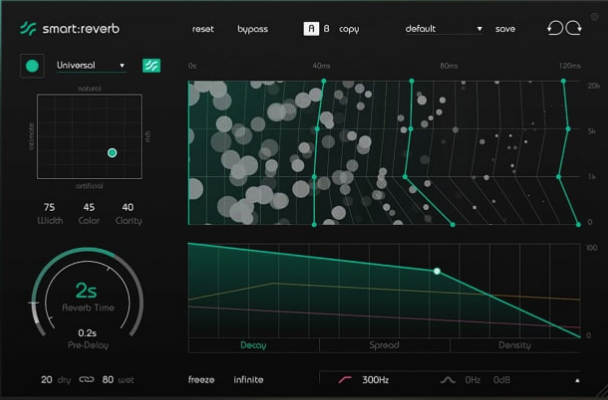Screen dimensions: 608x400
Task: Click the Width value 75
Action: point(49,207)
